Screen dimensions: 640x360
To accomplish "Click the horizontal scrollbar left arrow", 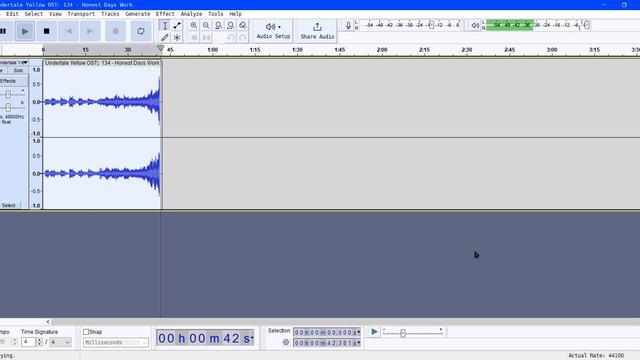I will (48, 322).
